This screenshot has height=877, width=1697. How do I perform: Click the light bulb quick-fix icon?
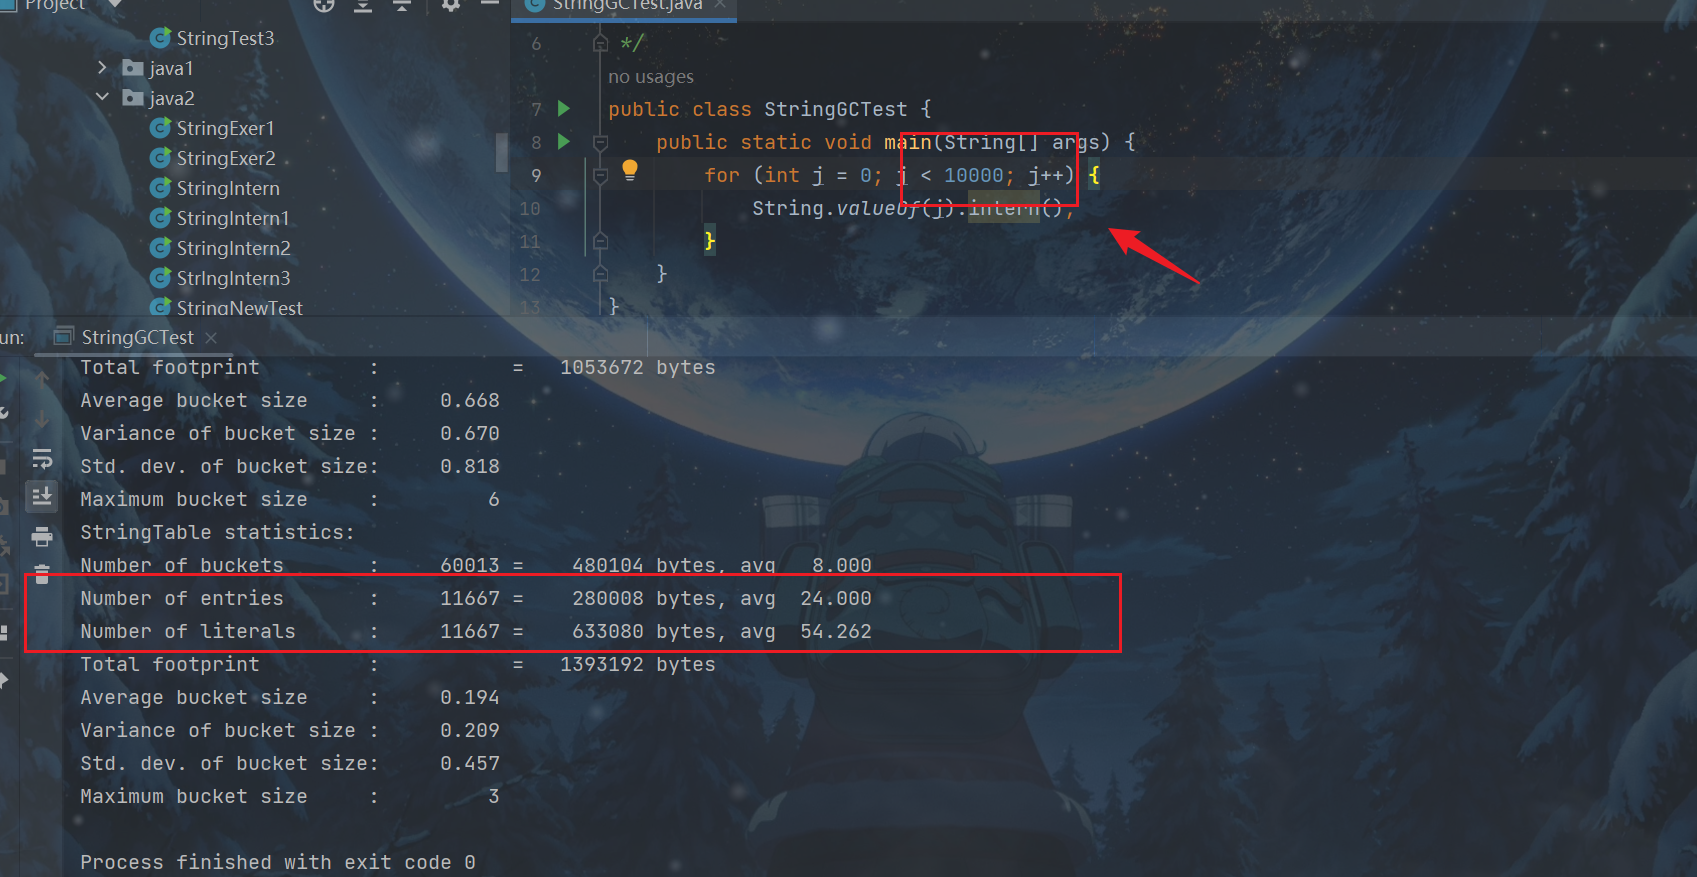(x=630, y=169)
